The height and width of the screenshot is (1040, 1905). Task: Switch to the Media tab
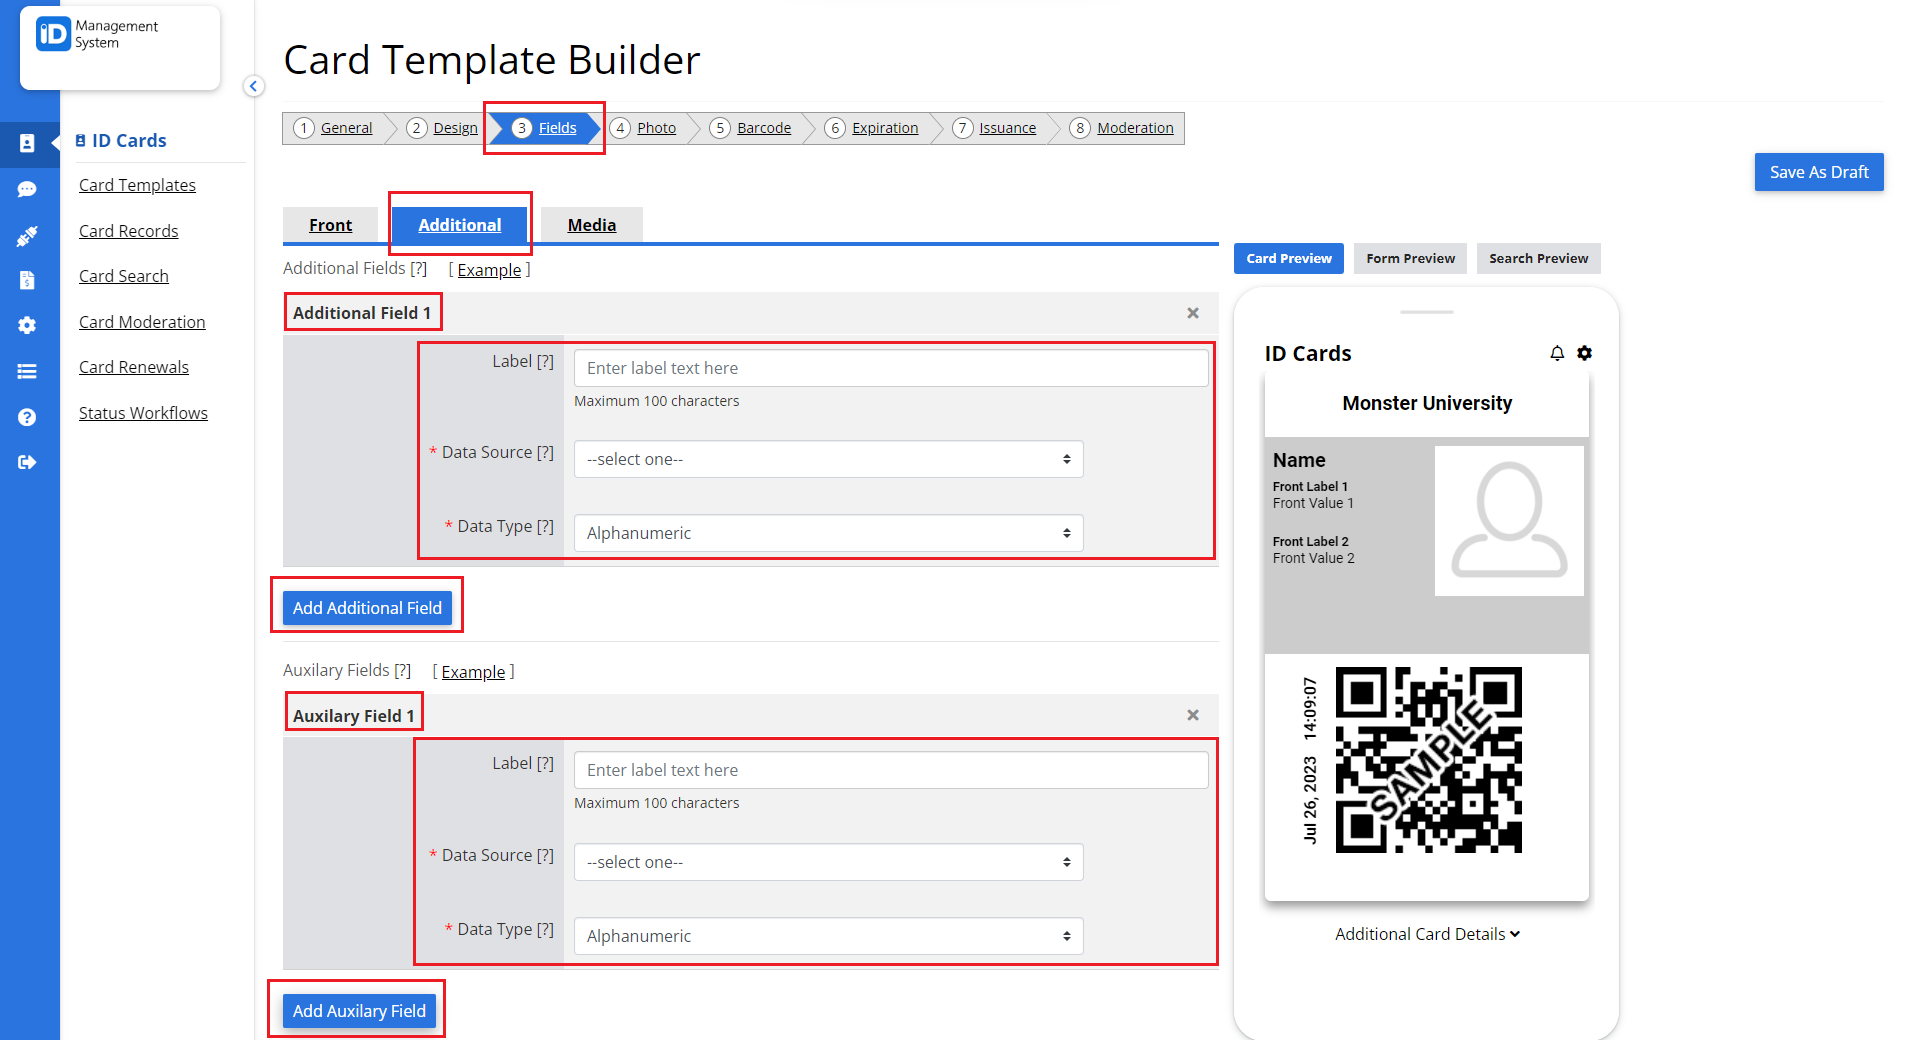pos(592,224)
